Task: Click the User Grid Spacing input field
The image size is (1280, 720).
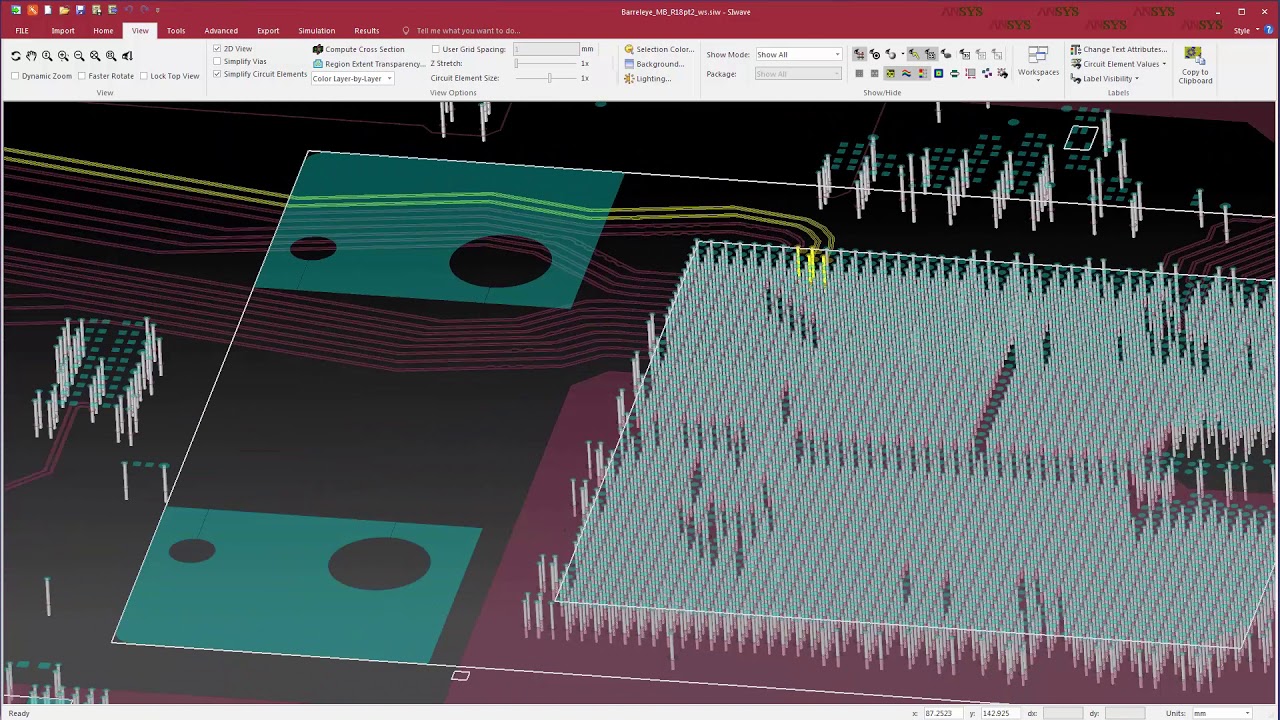Action: click(x=546, y=49)
